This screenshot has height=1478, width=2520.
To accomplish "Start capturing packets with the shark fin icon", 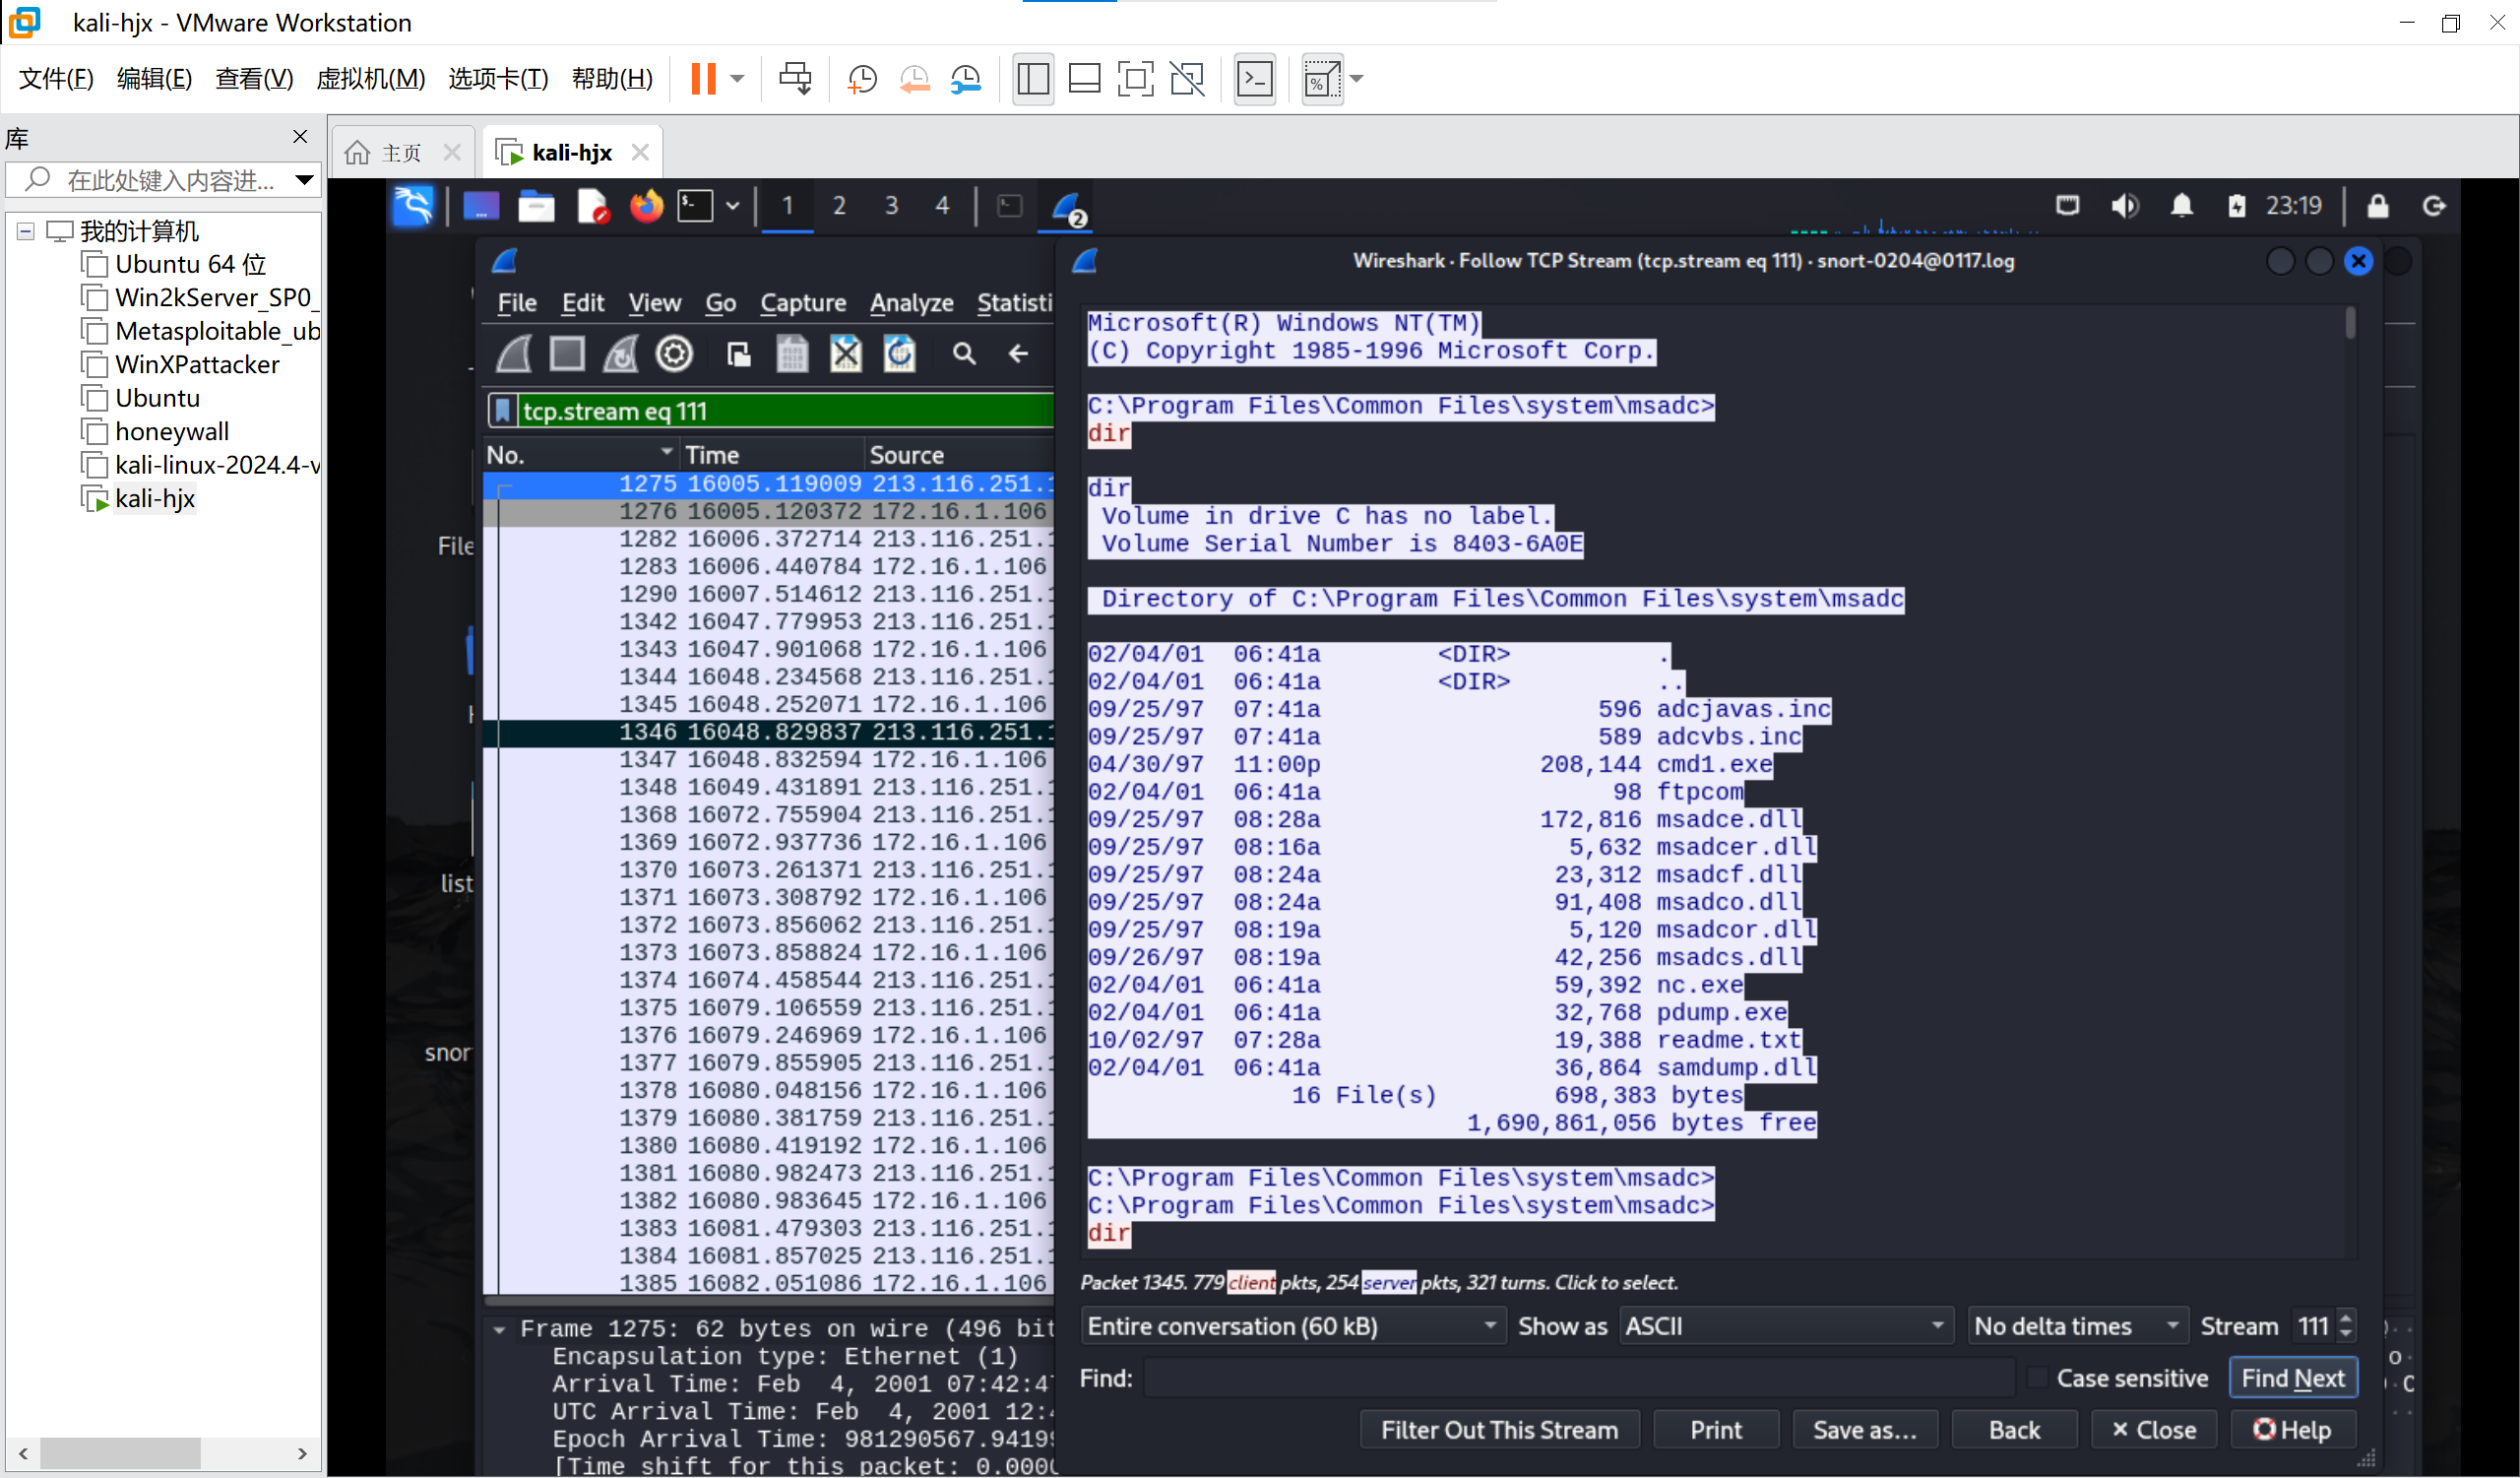I will [x=514, y=353].
